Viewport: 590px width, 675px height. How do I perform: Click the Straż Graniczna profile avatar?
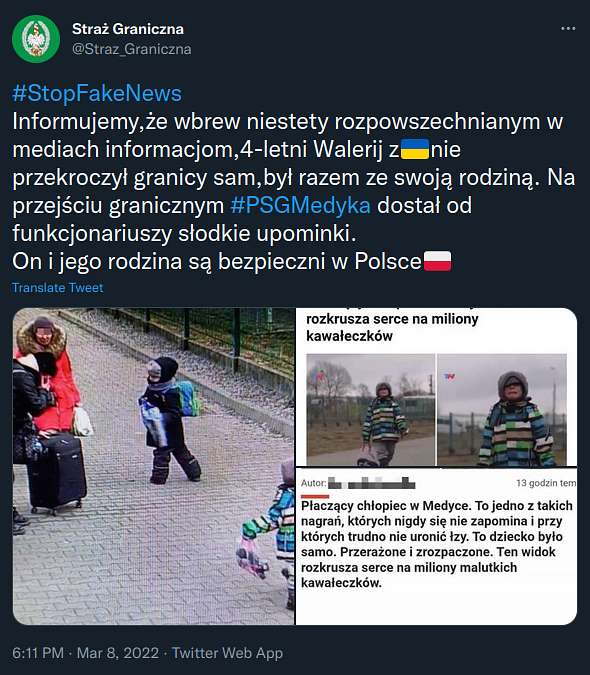[36, 39]
